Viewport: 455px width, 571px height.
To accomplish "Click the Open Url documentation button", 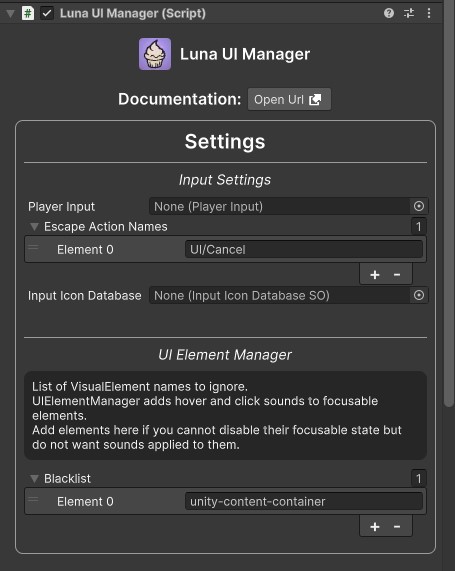I will [289, 99].
